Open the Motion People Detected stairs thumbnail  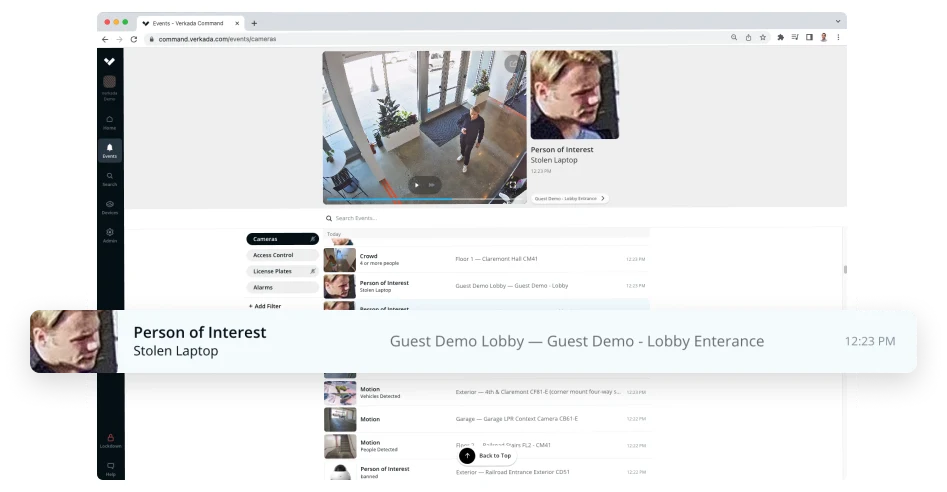tap(340, 446)
